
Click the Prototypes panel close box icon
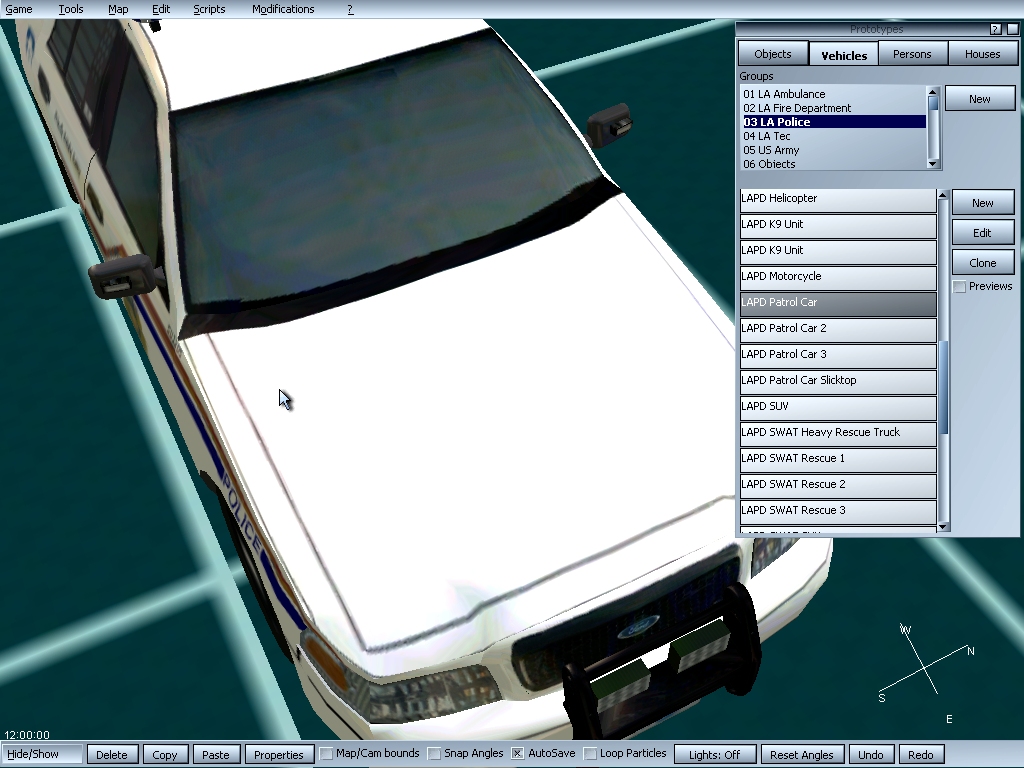[1012, 29]
